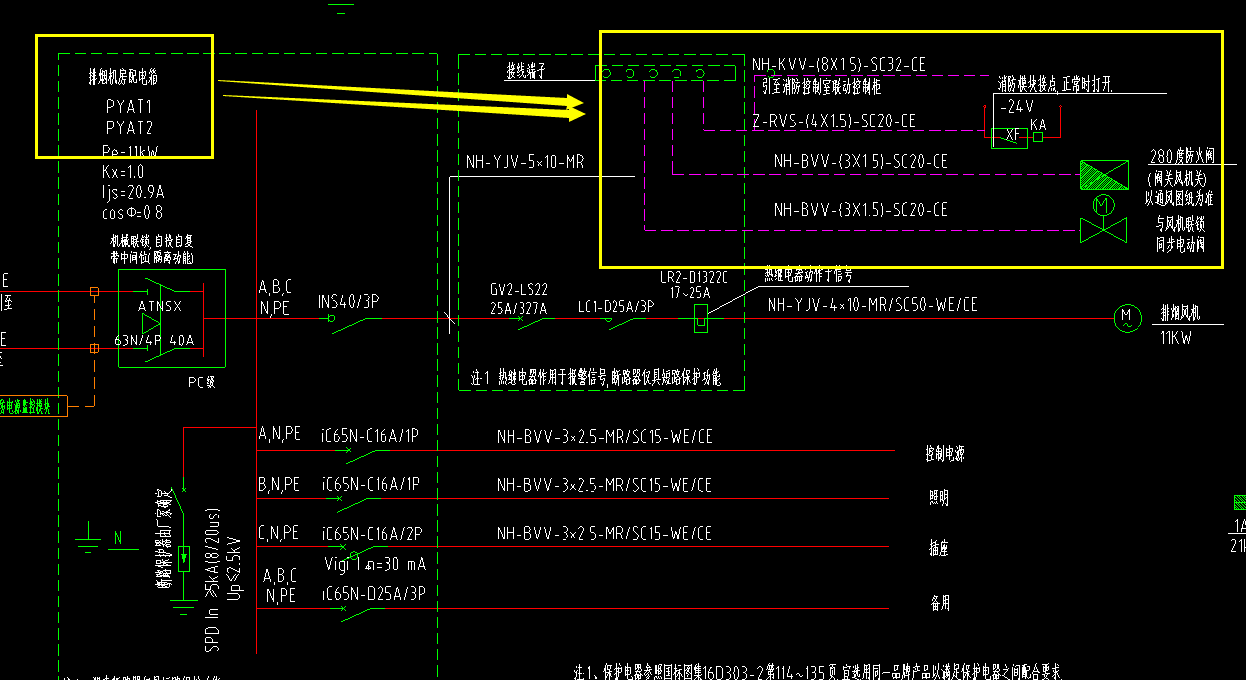Select the LC1-D25A/3P contactor label
Viewport: 1246px width, 680px height.
(616, 308)
